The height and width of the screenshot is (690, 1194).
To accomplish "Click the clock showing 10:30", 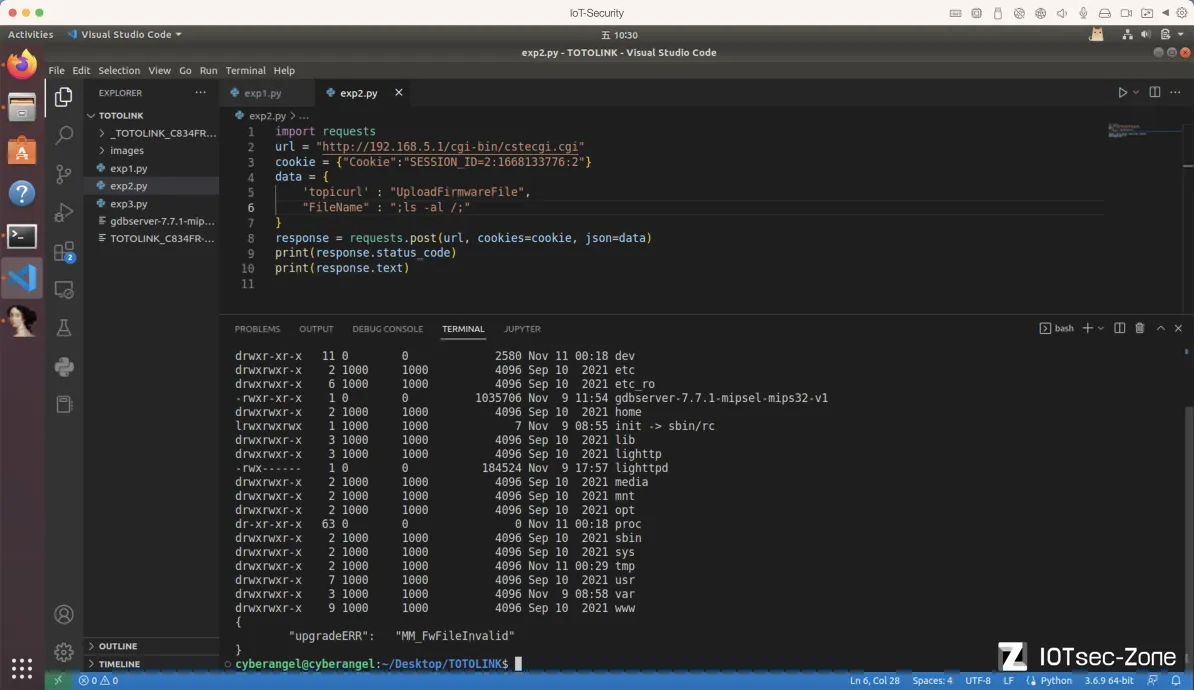I will (x=619, y=35).
